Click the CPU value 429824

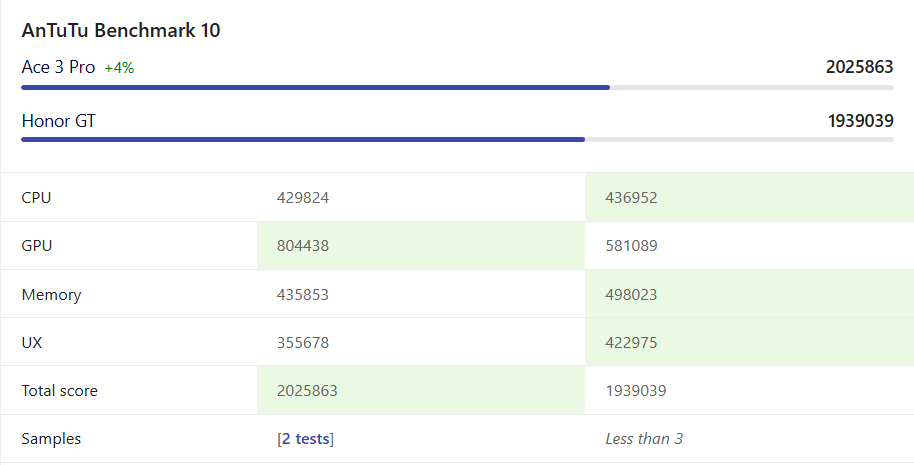(x=303, y=198)
